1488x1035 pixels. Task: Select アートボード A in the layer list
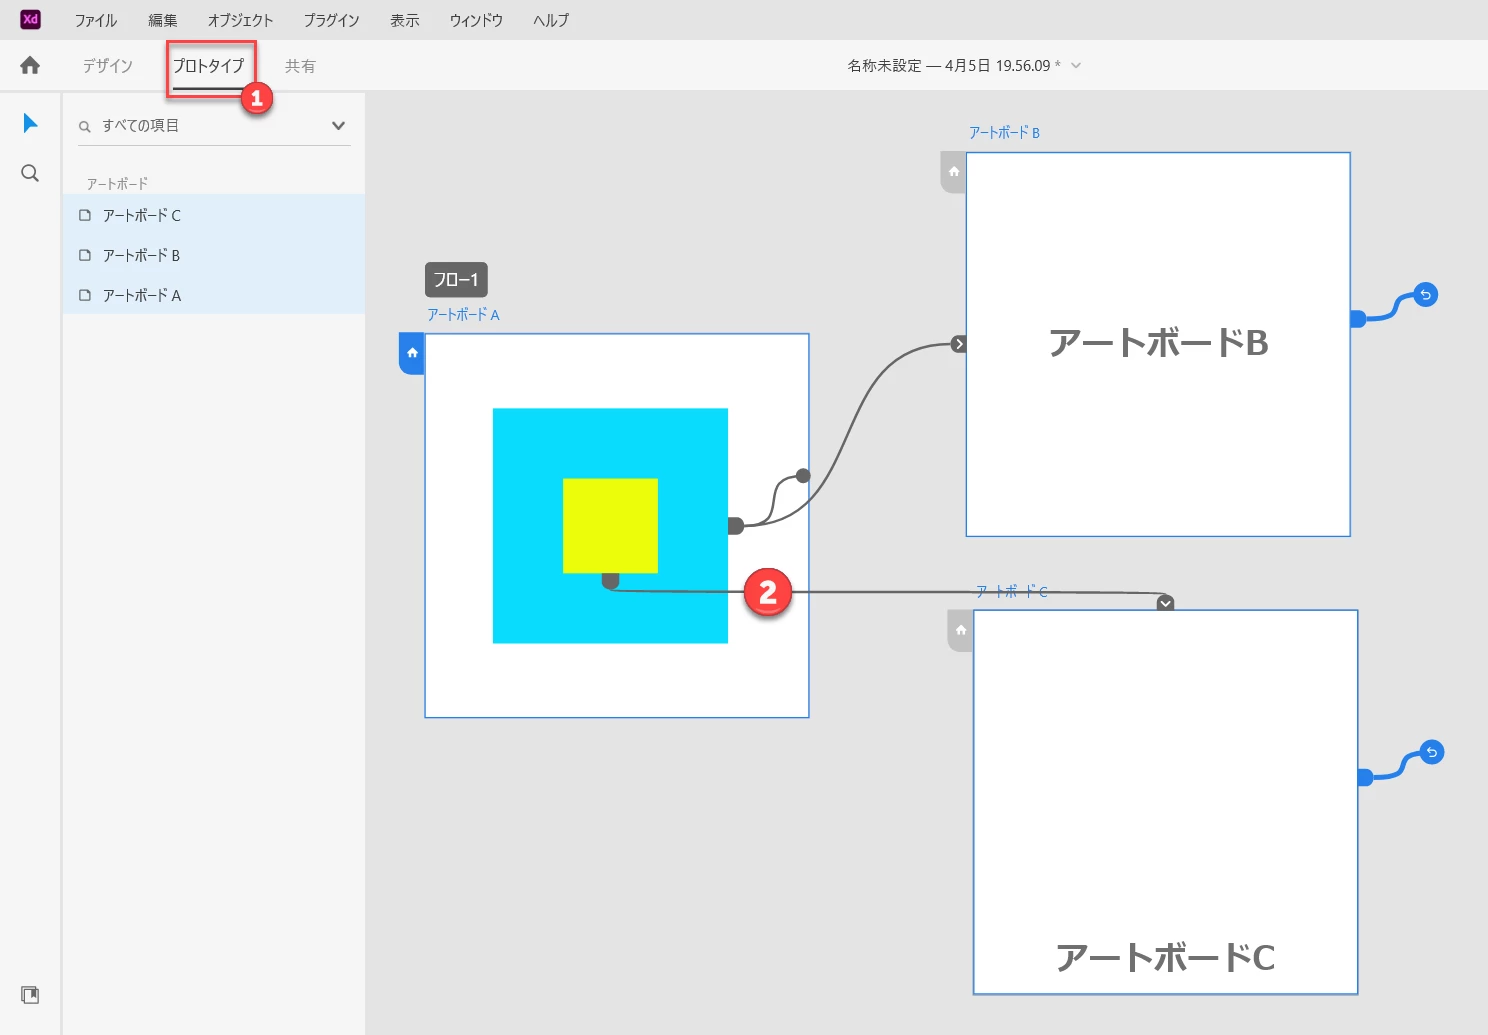pyautogui.click(x=214, y=295)
